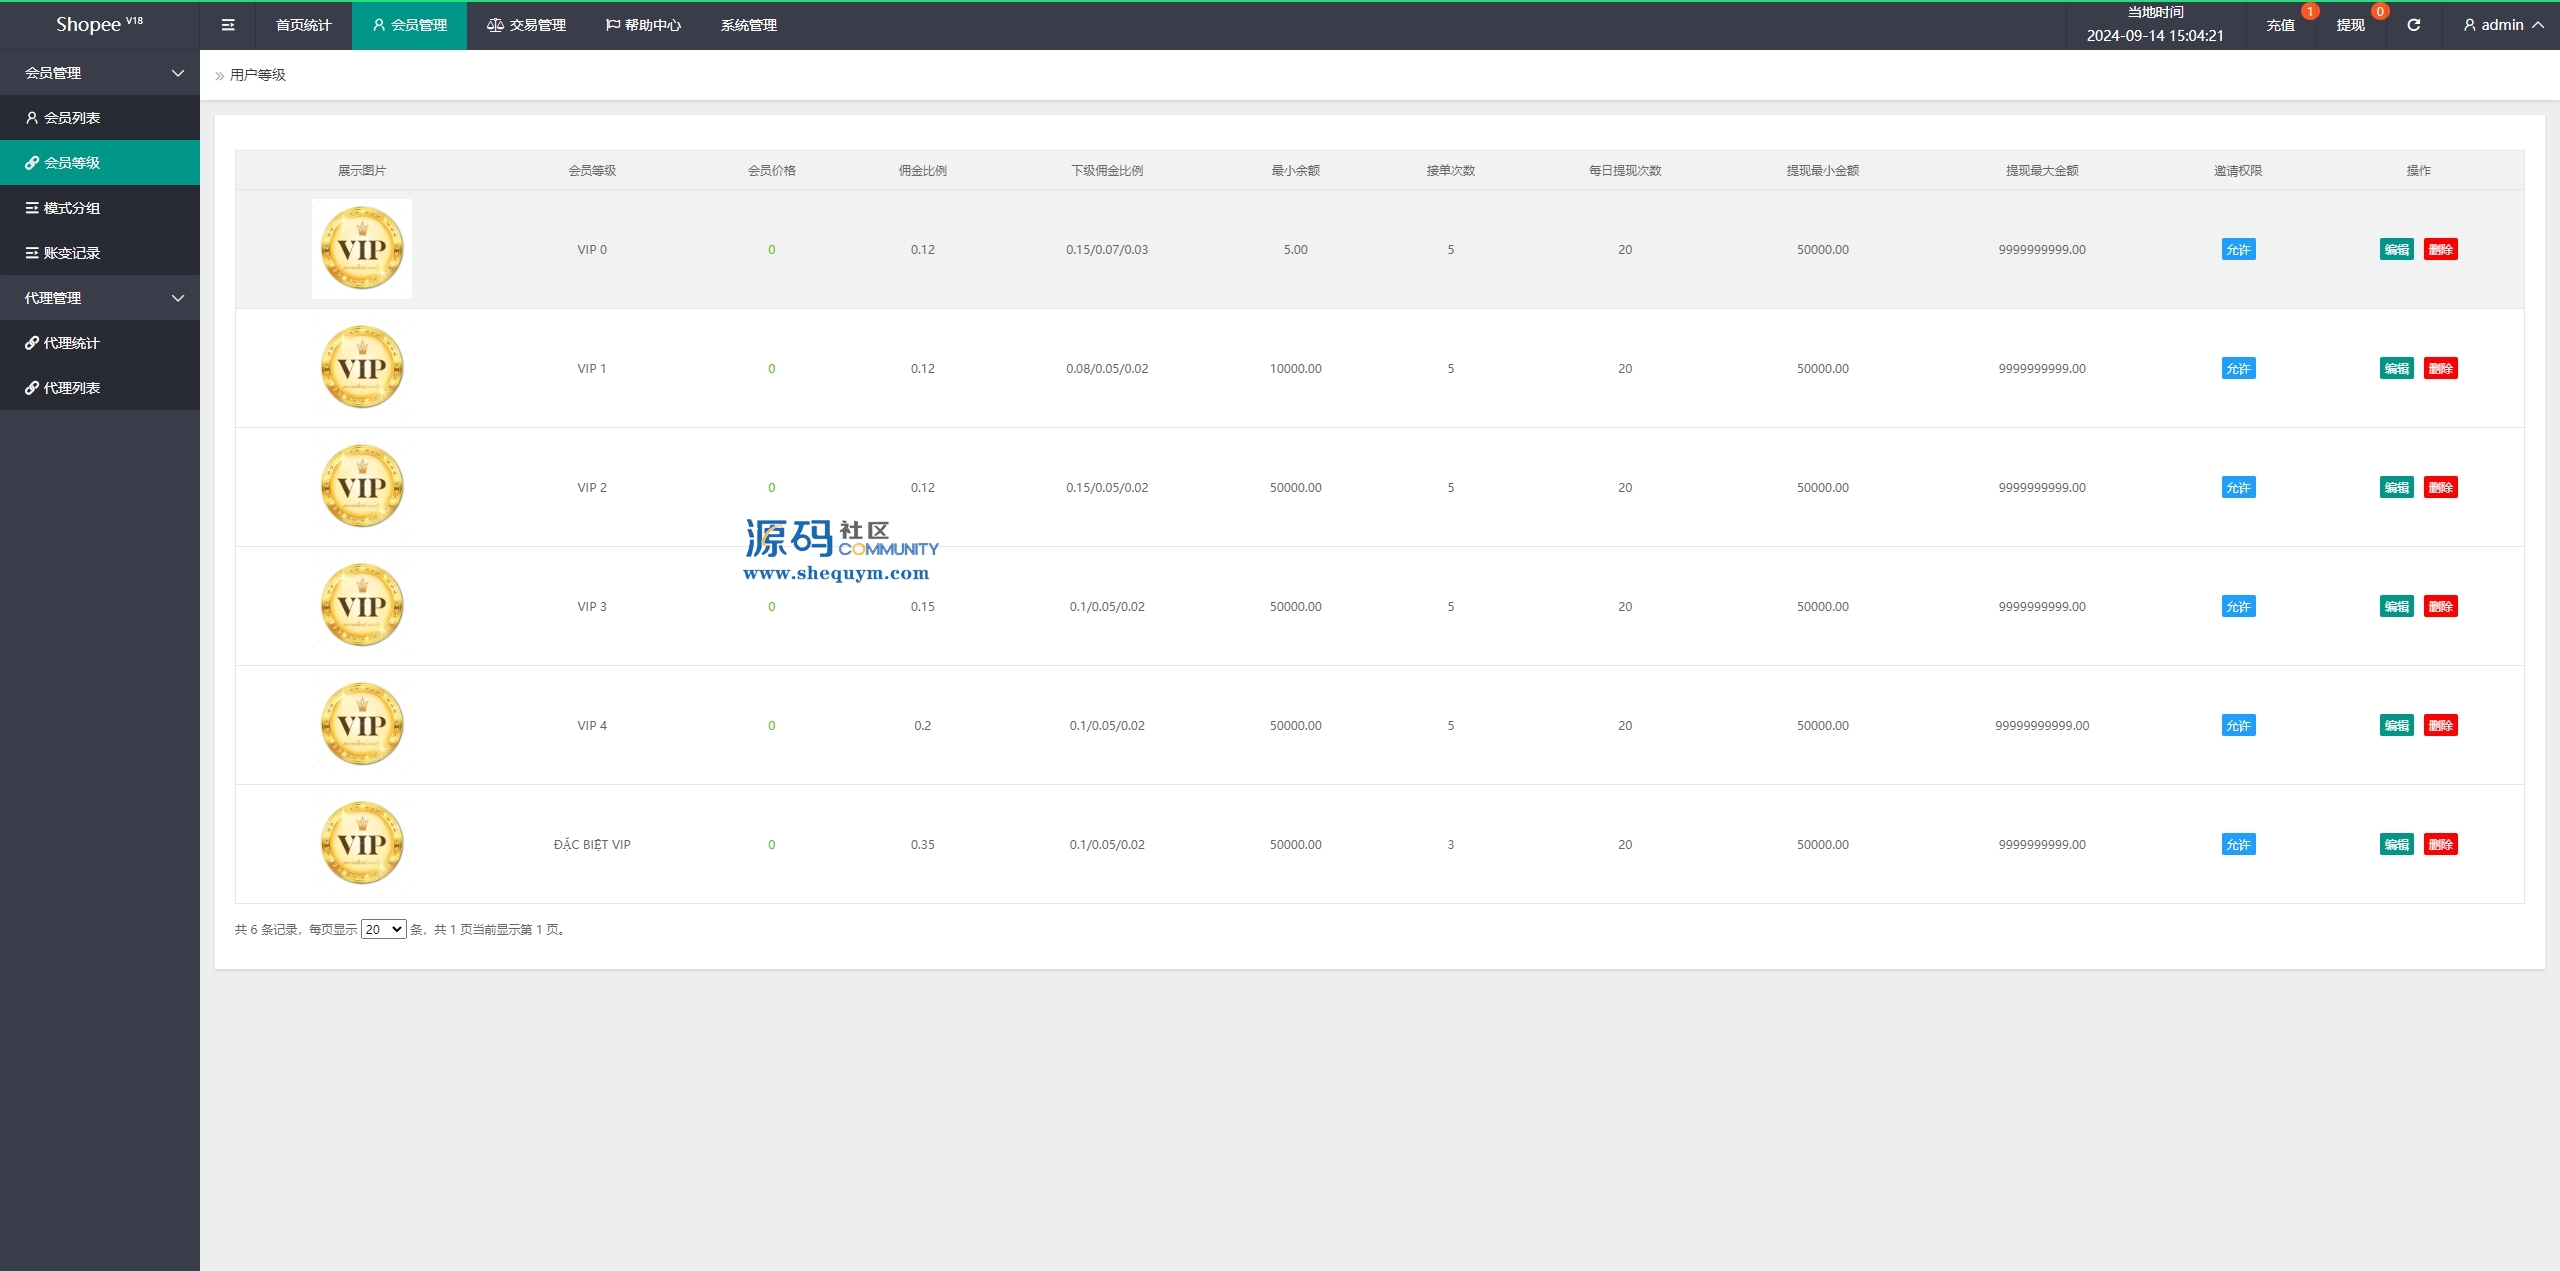Viewport: 2560px width, 1271px height.
Task: Expand the admin user menu
Action: coord(2503,25)
